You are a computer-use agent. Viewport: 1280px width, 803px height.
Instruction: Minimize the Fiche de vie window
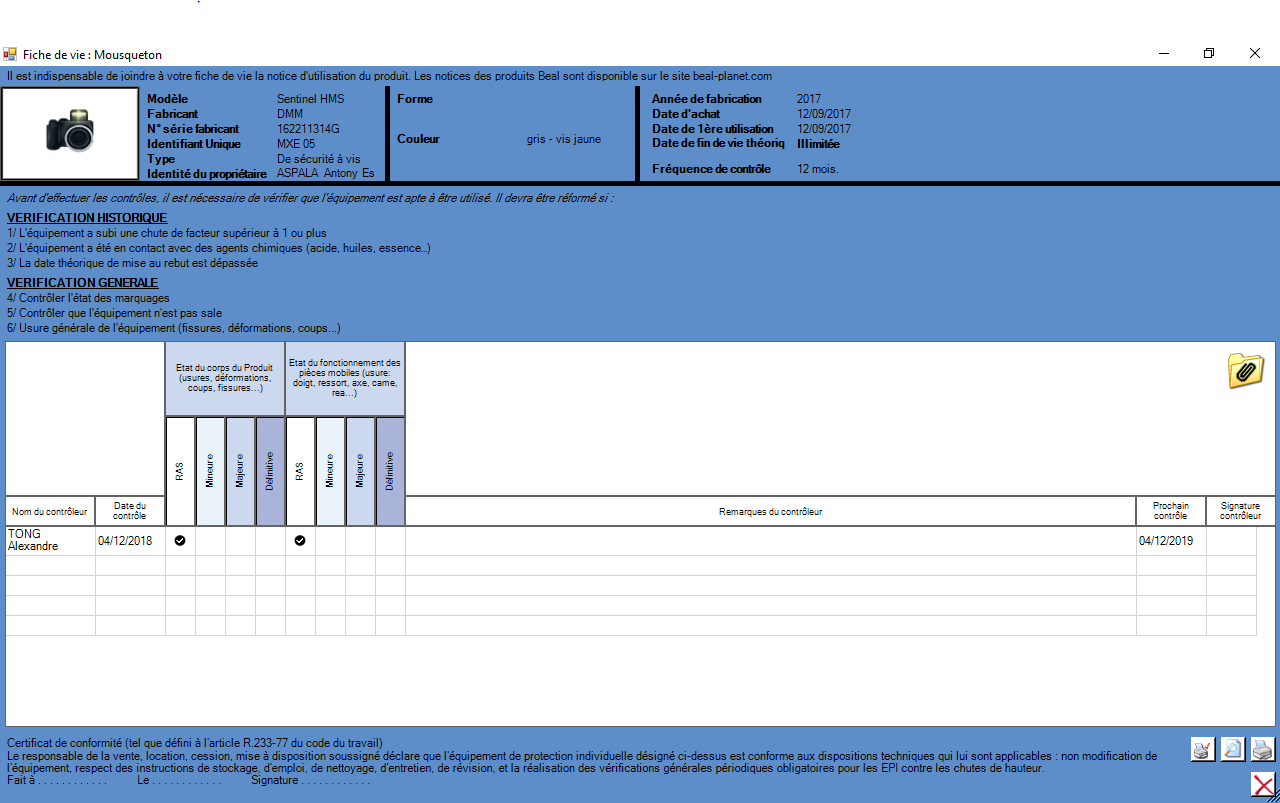(1163, 54)
